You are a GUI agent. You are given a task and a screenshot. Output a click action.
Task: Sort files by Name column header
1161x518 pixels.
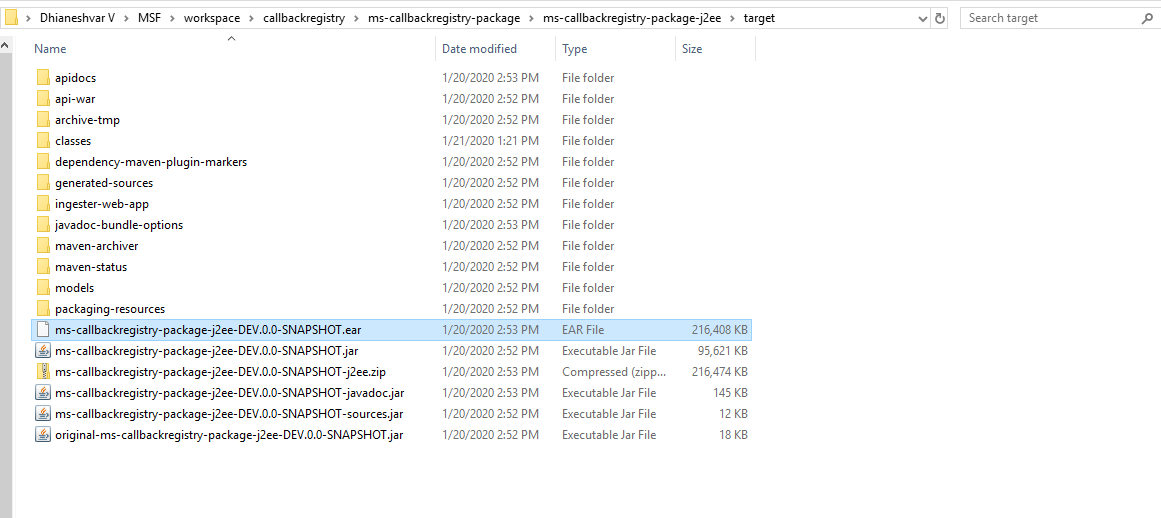[50, 49]
